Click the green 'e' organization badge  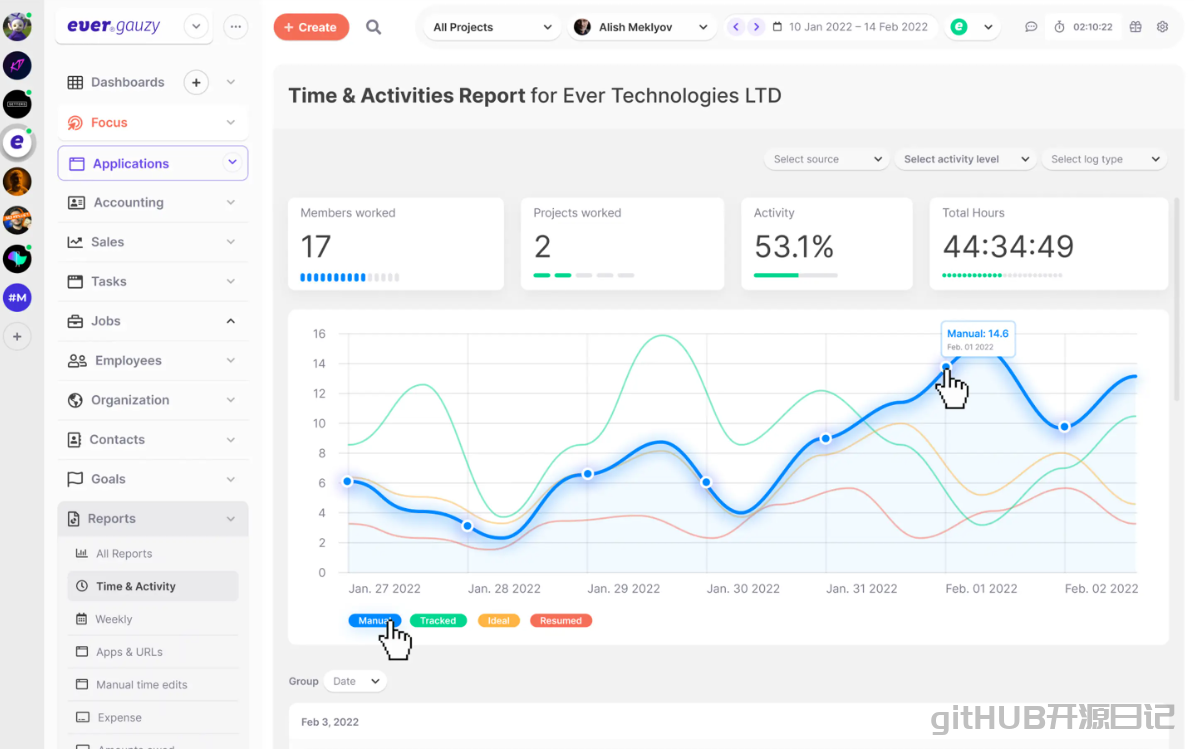(x=959, y=27)
